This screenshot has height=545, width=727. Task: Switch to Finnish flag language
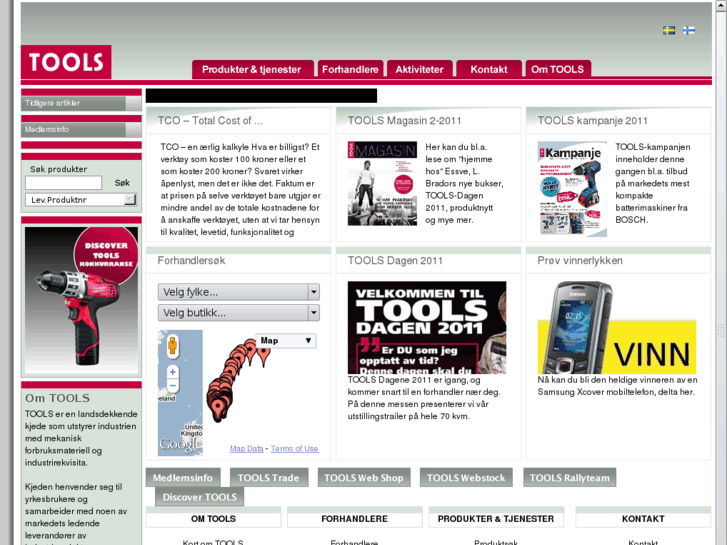(x=689, y=31)
